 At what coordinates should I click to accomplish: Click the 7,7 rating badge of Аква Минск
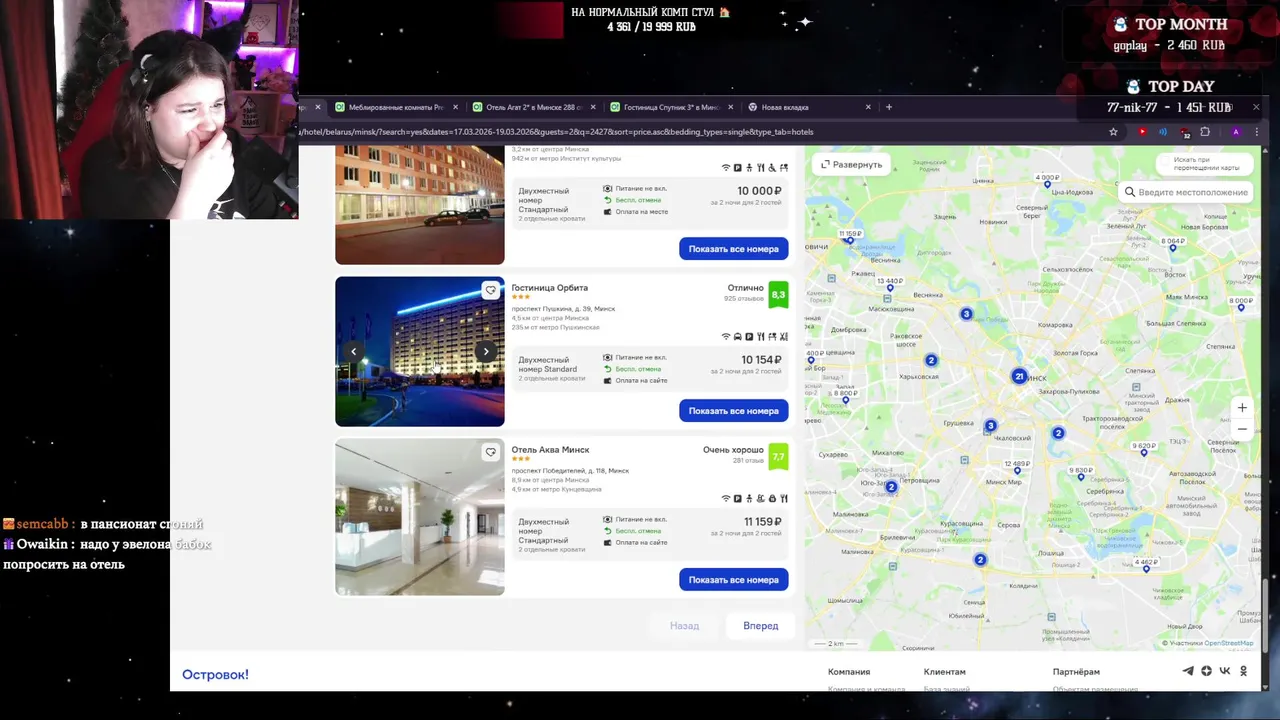click(x=778, y=457)
